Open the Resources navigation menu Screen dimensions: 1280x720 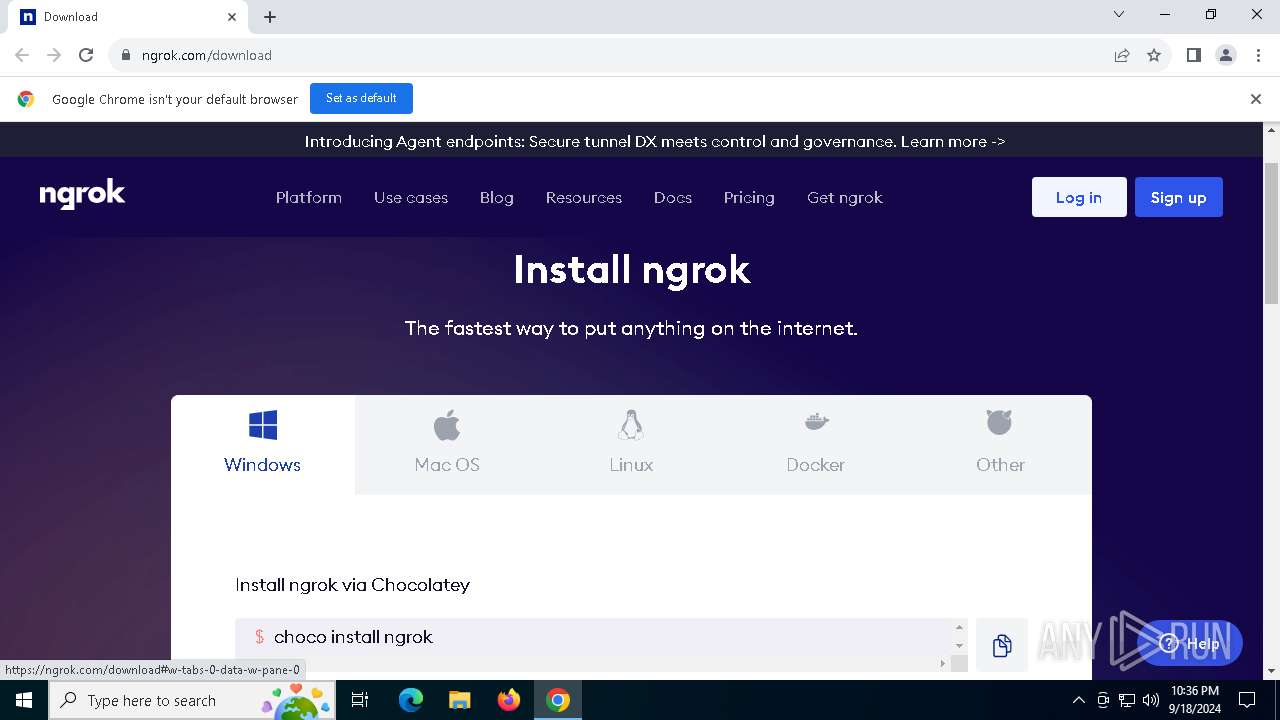point(584,198)
